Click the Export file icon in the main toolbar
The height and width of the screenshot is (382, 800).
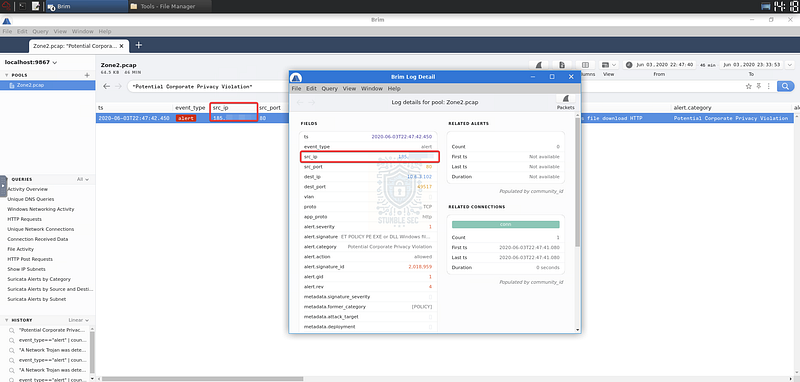tap(562, 65)
